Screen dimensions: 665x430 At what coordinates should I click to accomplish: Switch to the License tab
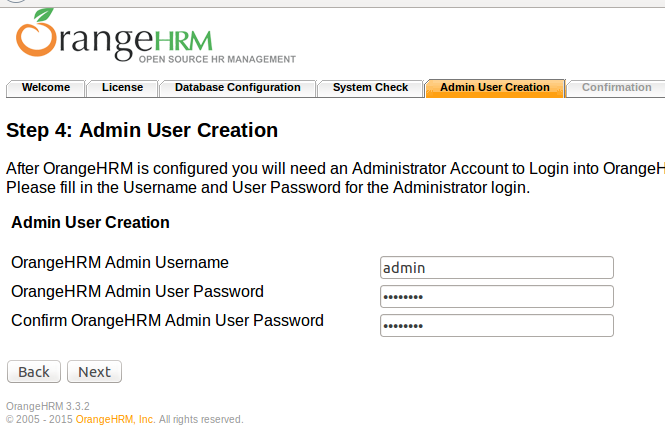pos(122,88)
